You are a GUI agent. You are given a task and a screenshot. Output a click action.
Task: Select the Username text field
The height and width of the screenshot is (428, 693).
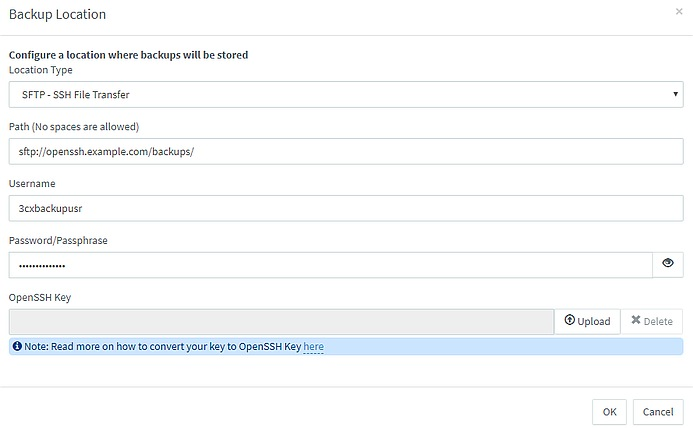click(346, 208)
